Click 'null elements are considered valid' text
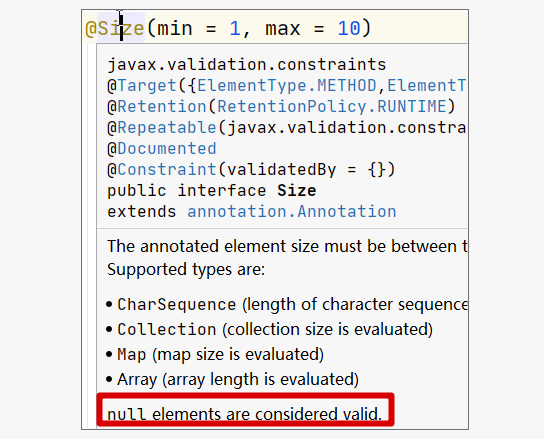Viewport: 544px width, 439px height. pyautogui.click(x=245, y=414)
